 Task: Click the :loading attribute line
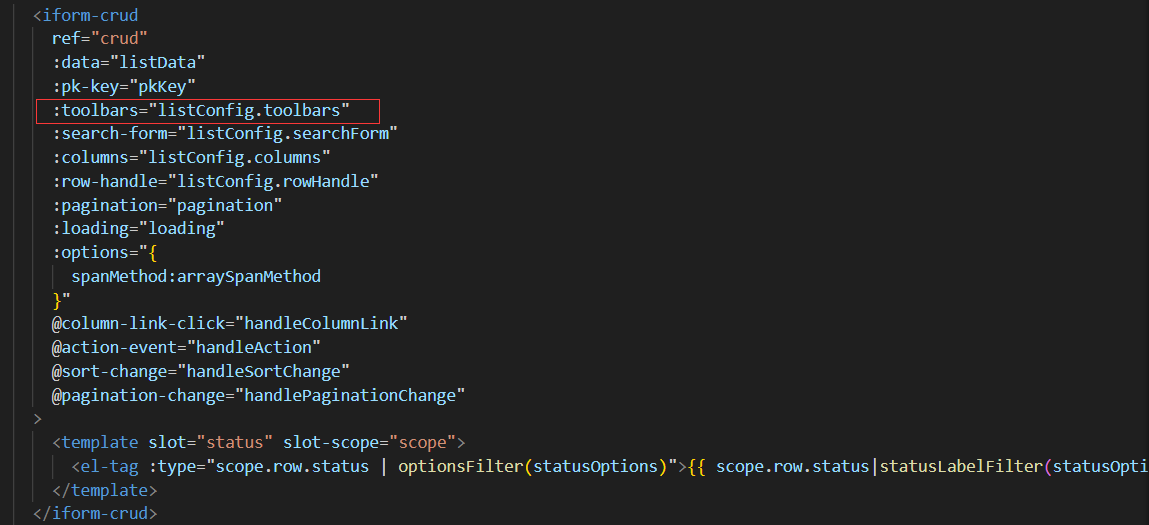138,228
